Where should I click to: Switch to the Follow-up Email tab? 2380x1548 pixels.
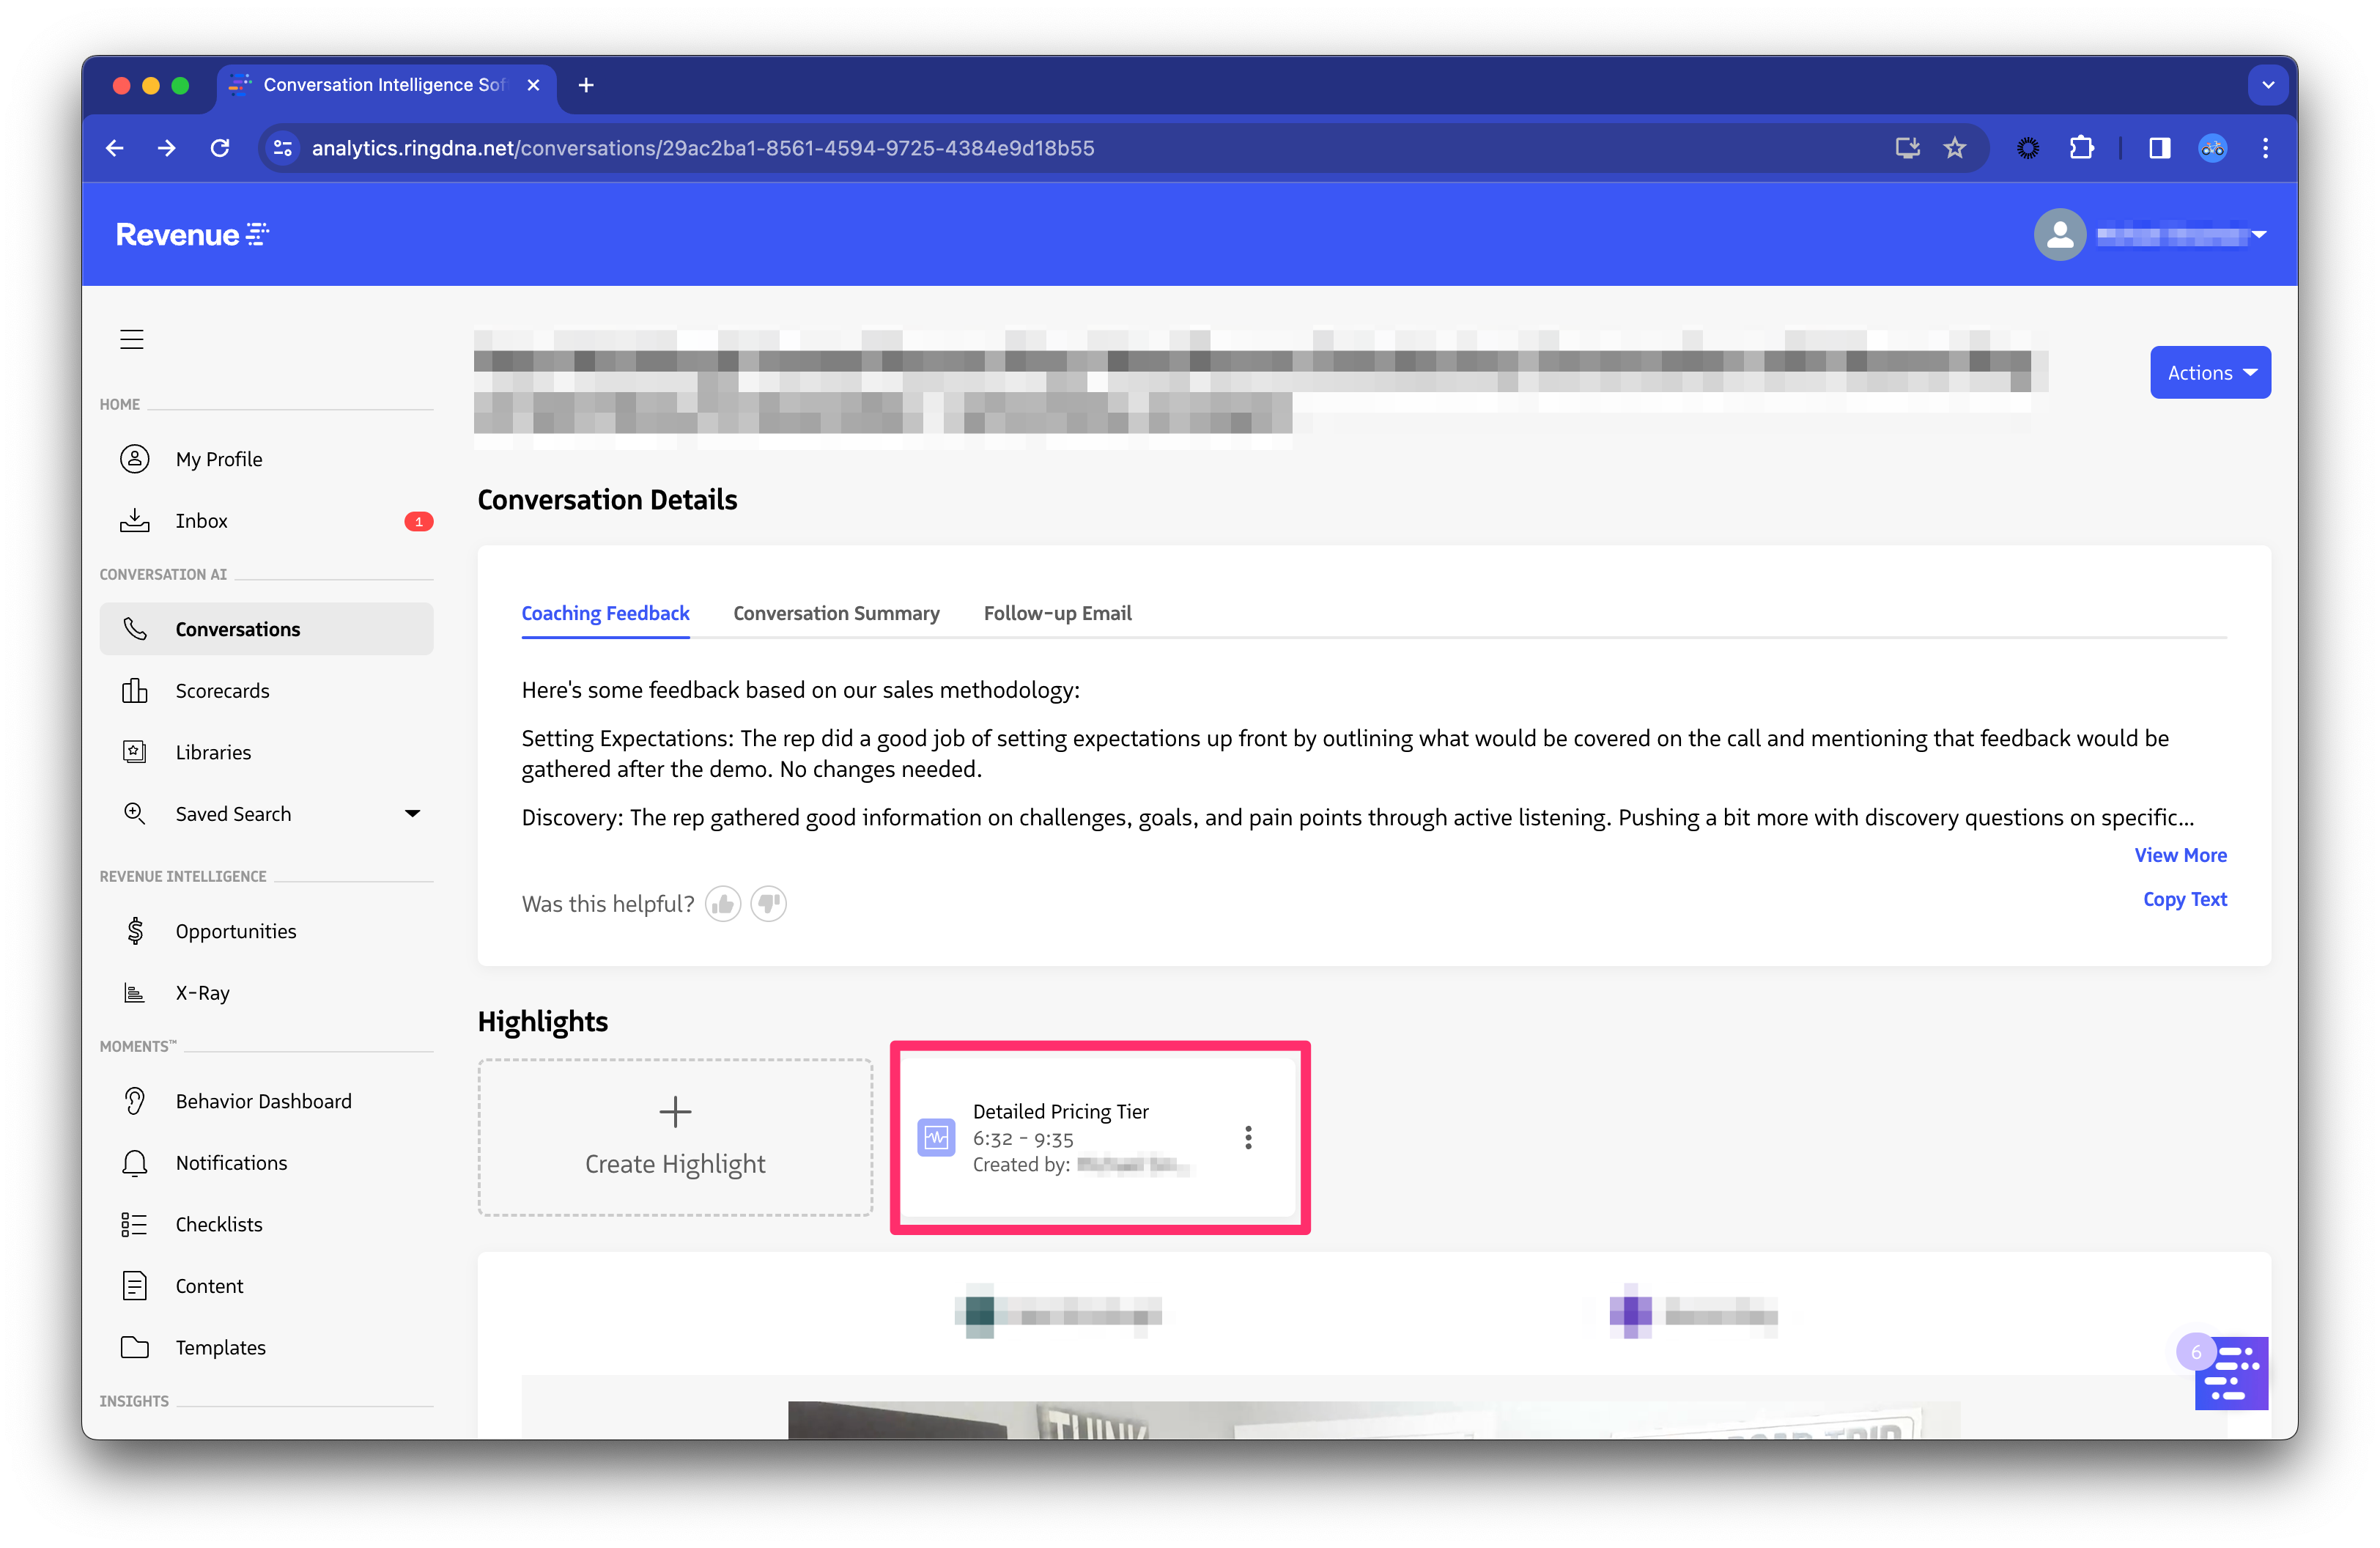point(1057,613)
